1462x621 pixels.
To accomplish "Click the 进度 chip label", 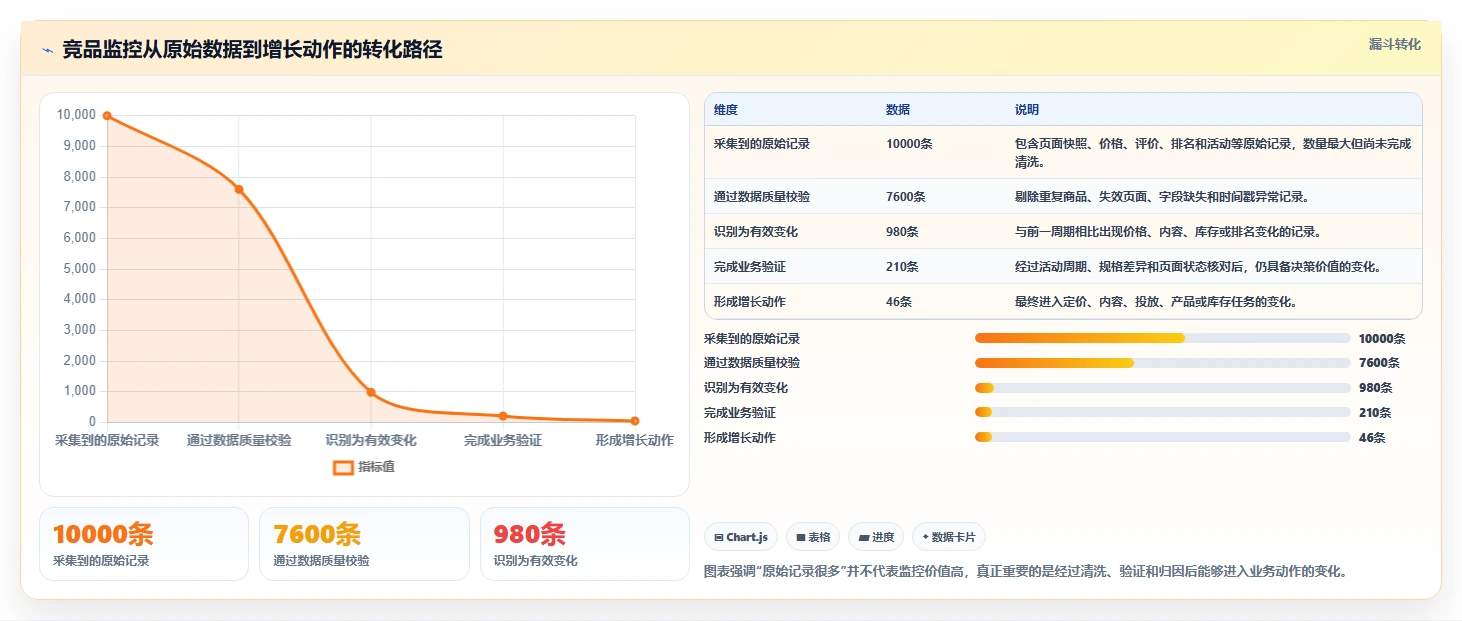I will click(x=883, y=538).
